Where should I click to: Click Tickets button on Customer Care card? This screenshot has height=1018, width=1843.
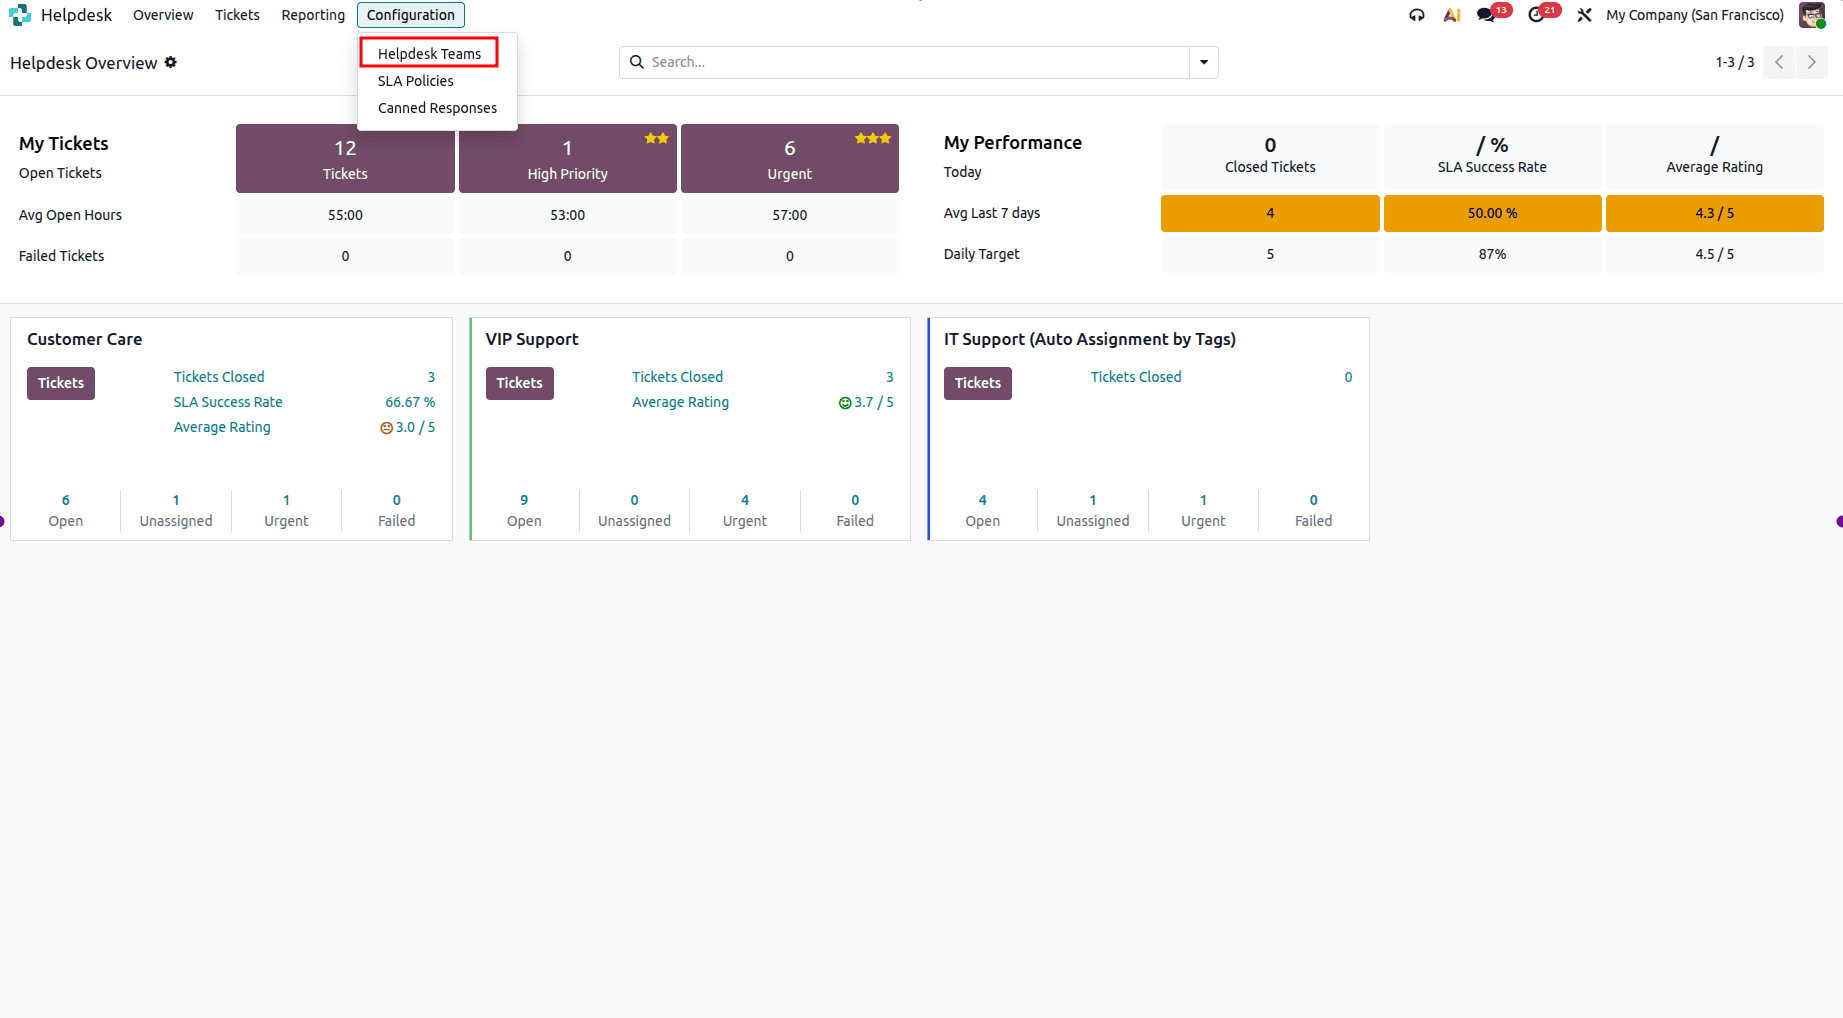(61, 383)
